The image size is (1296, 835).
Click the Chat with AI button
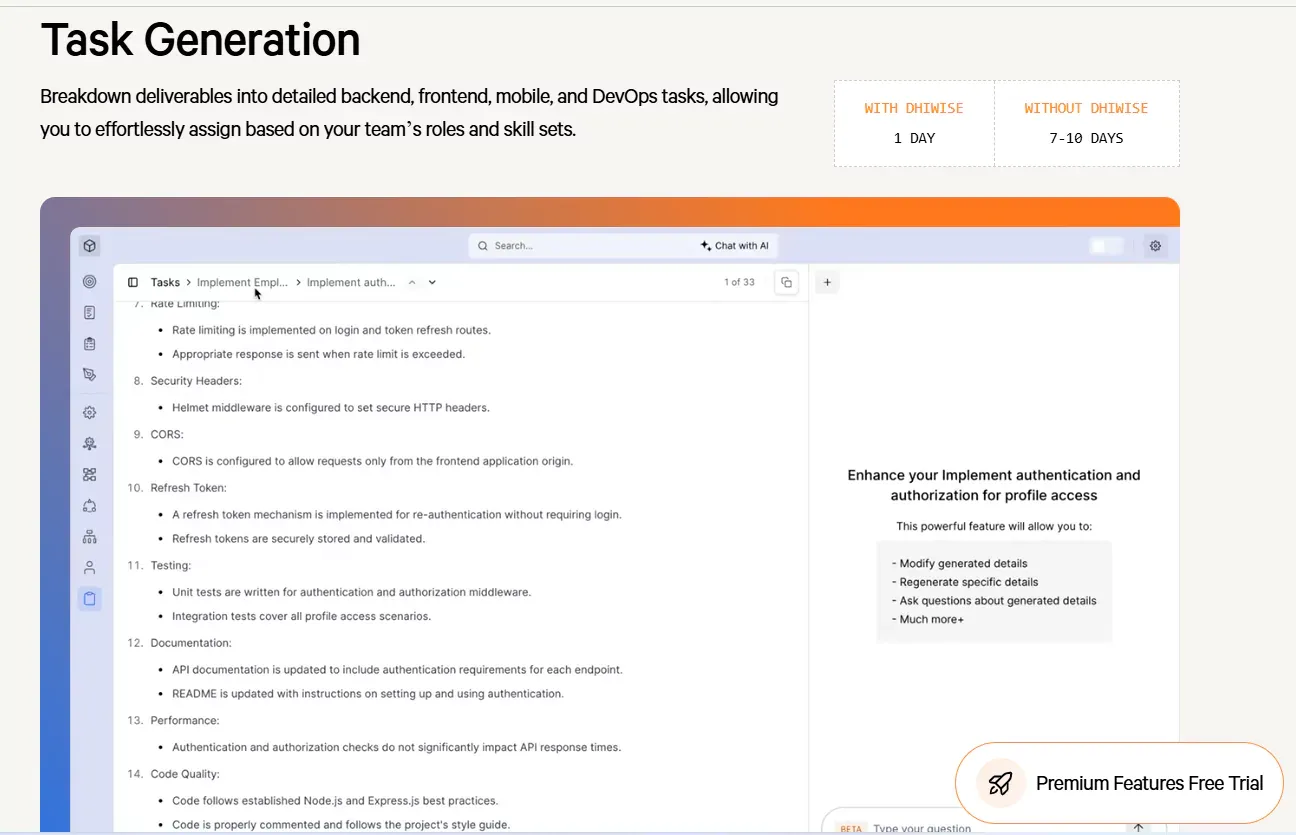(735, 246)
